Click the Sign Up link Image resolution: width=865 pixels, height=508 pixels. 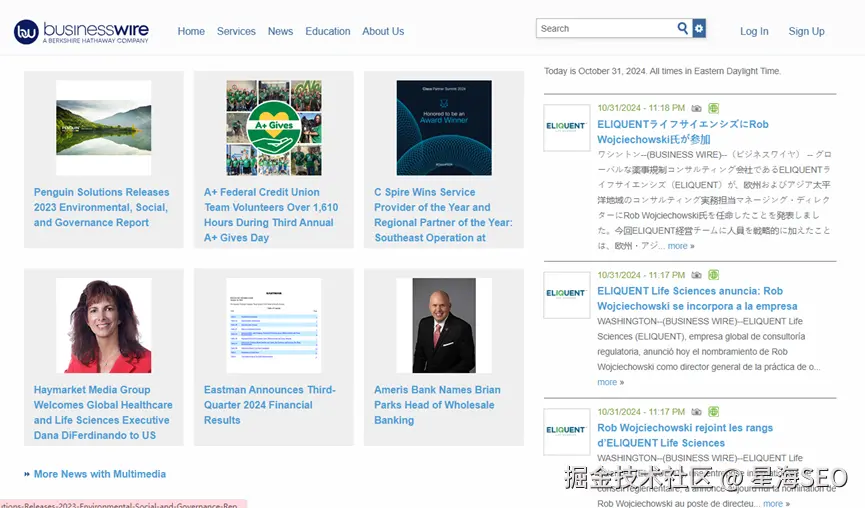coord(807,31)
